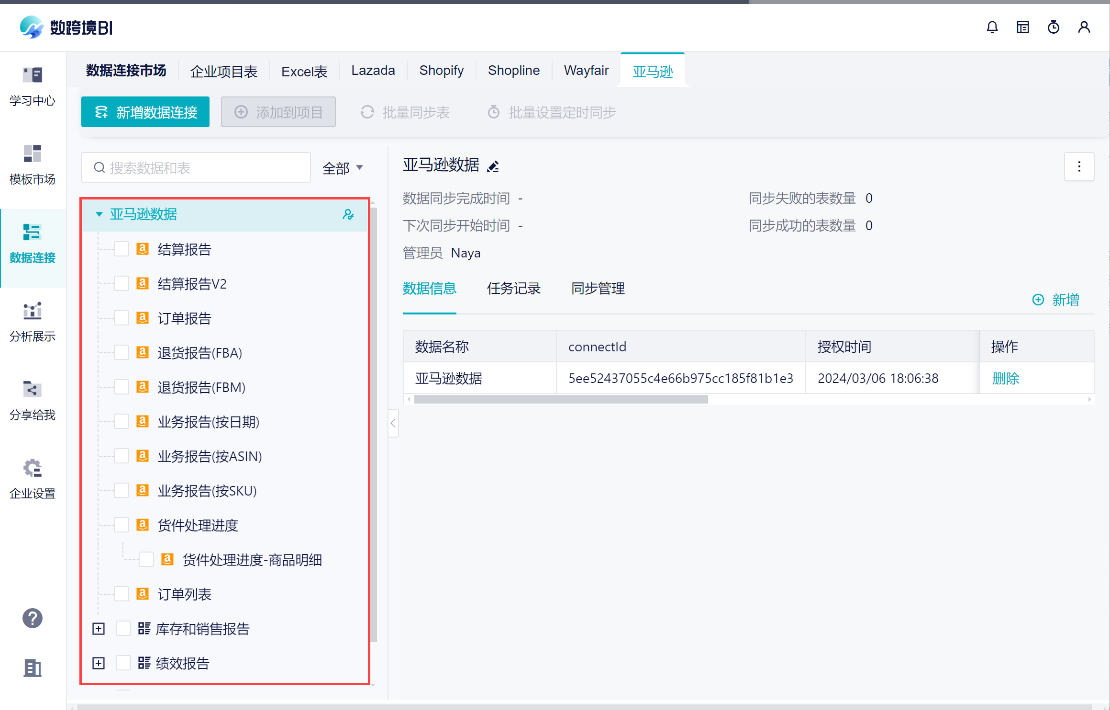Open 模板市场 in the sidebar
This screenshot has height=710, width=1110.
[x=32, y=164]
